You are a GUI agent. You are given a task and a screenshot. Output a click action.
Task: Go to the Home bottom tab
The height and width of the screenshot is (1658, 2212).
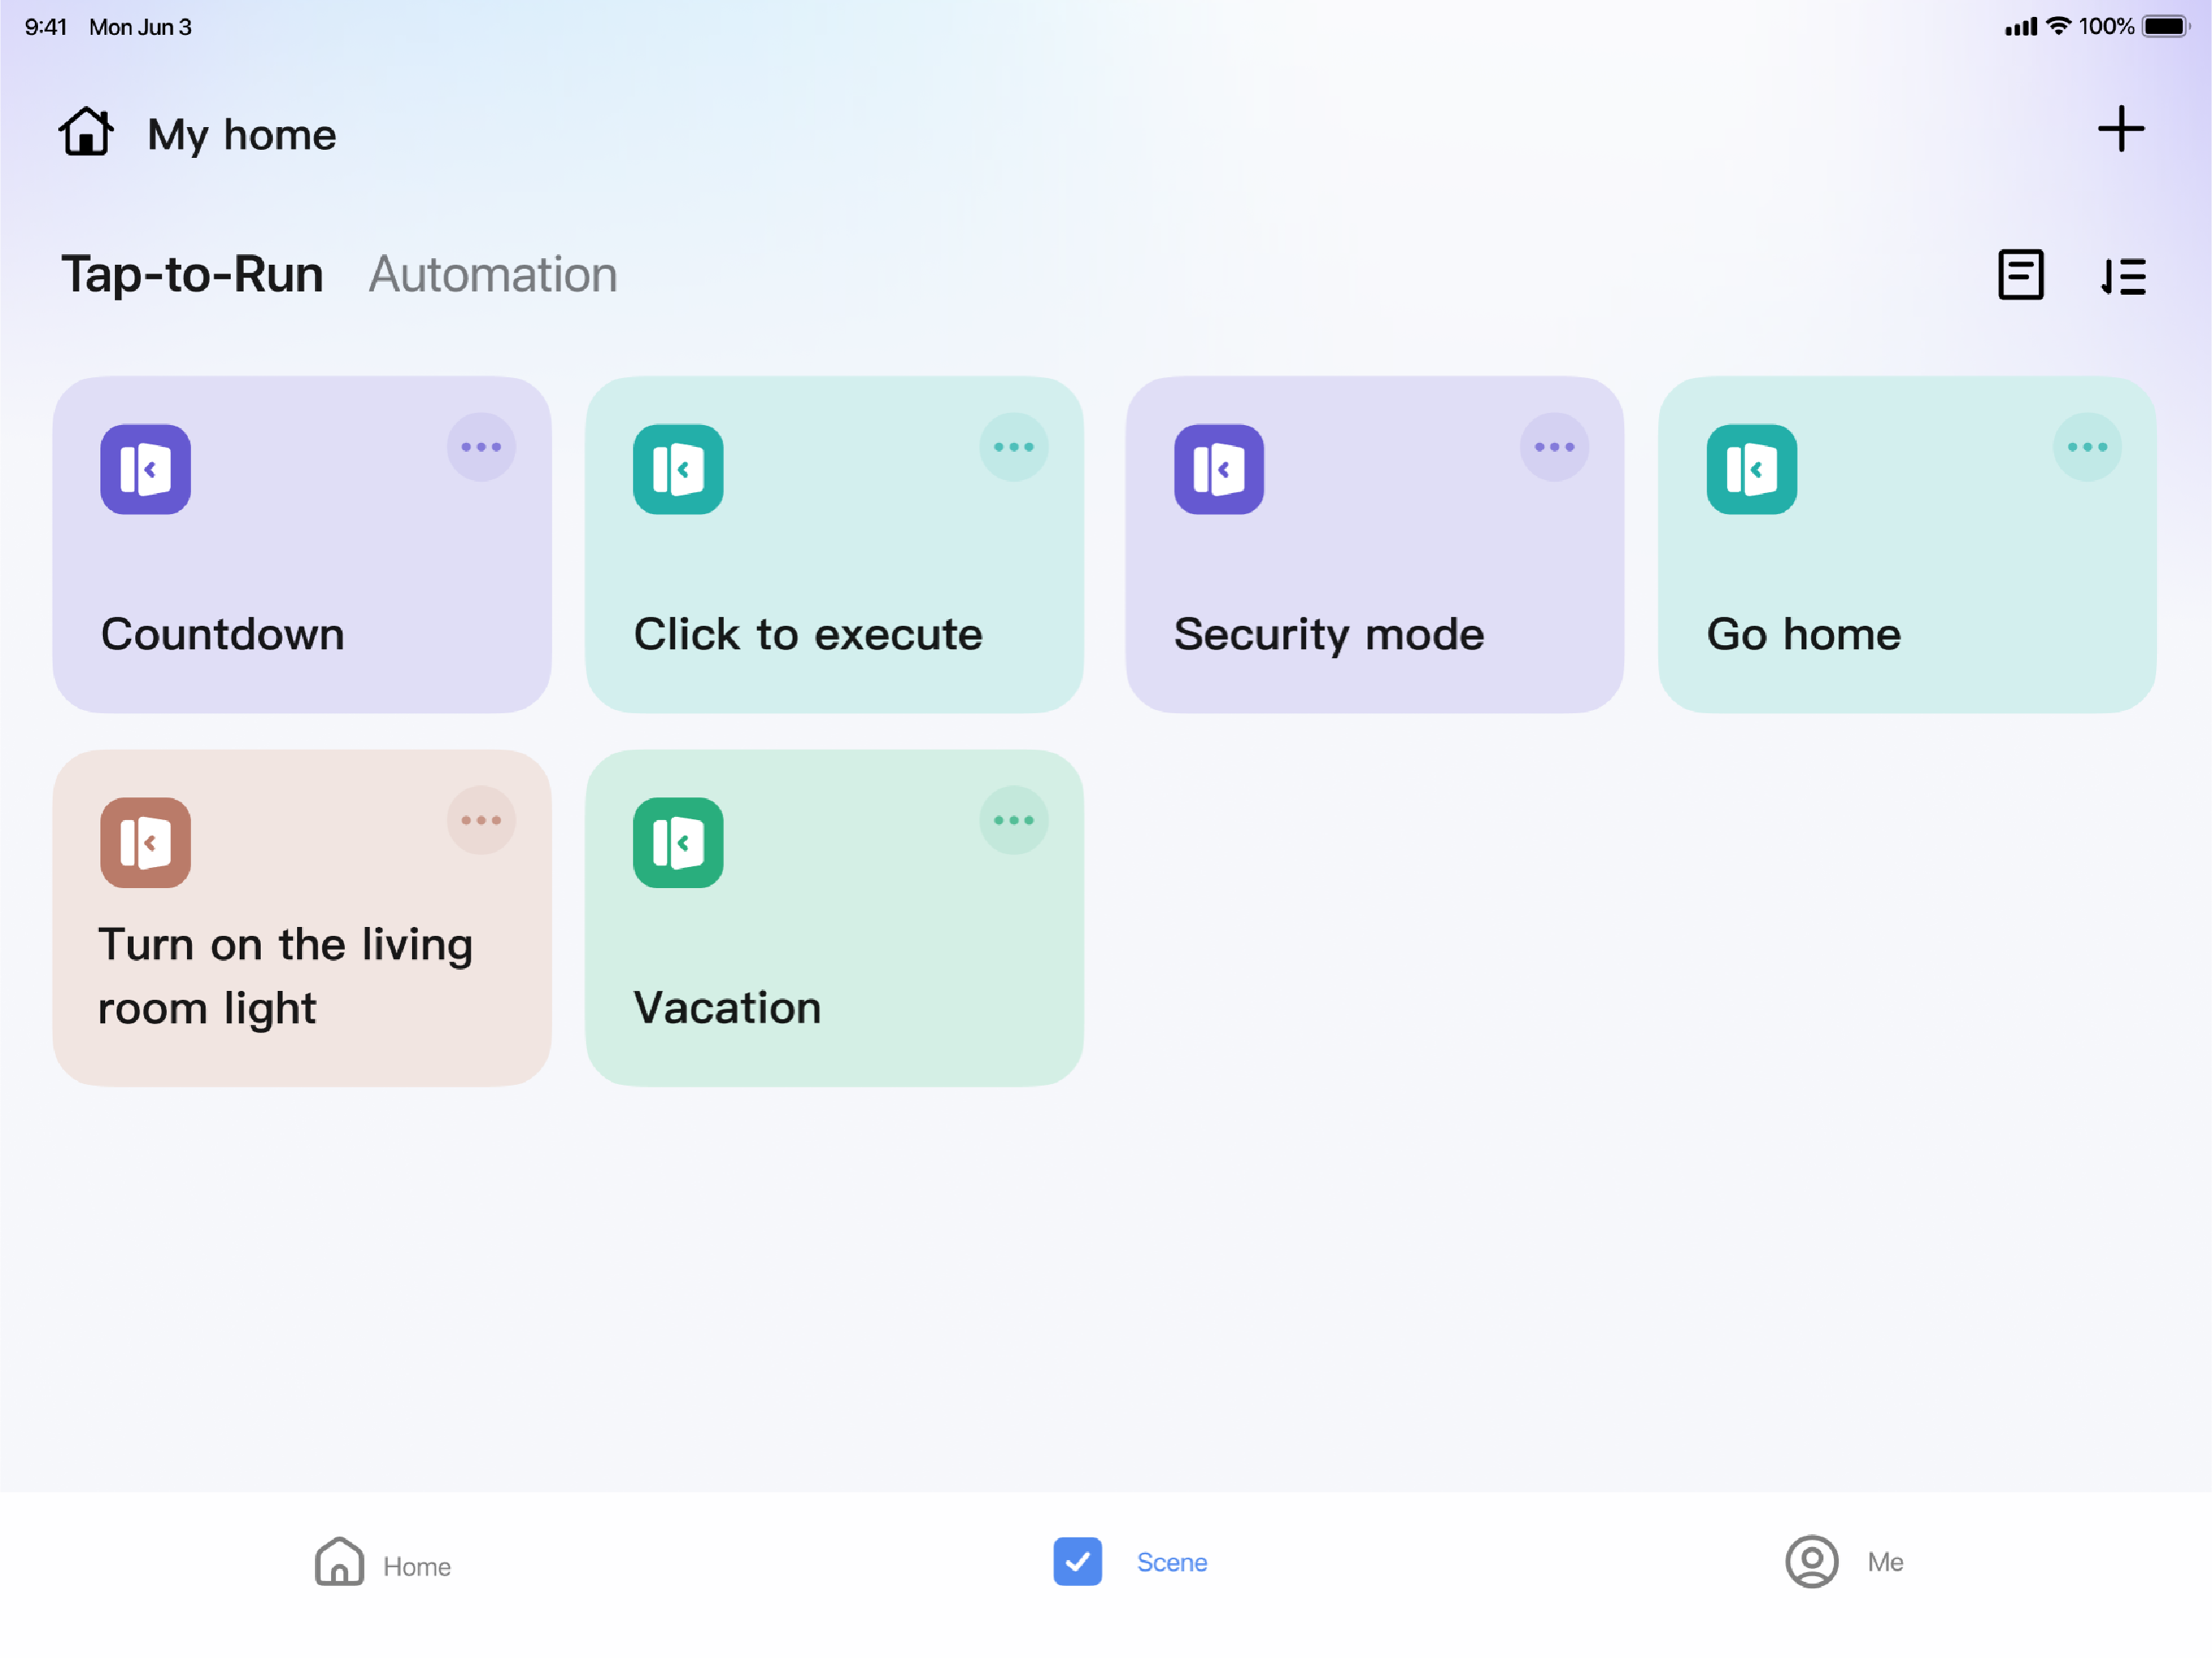click(x=383, y=1563)
